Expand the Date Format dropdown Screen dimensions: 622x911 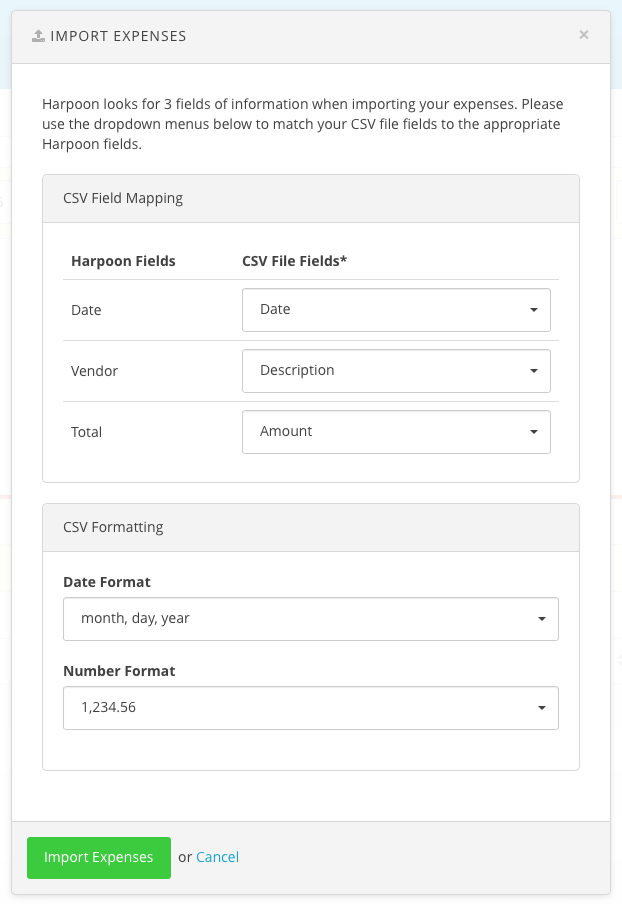coord(310,619)
